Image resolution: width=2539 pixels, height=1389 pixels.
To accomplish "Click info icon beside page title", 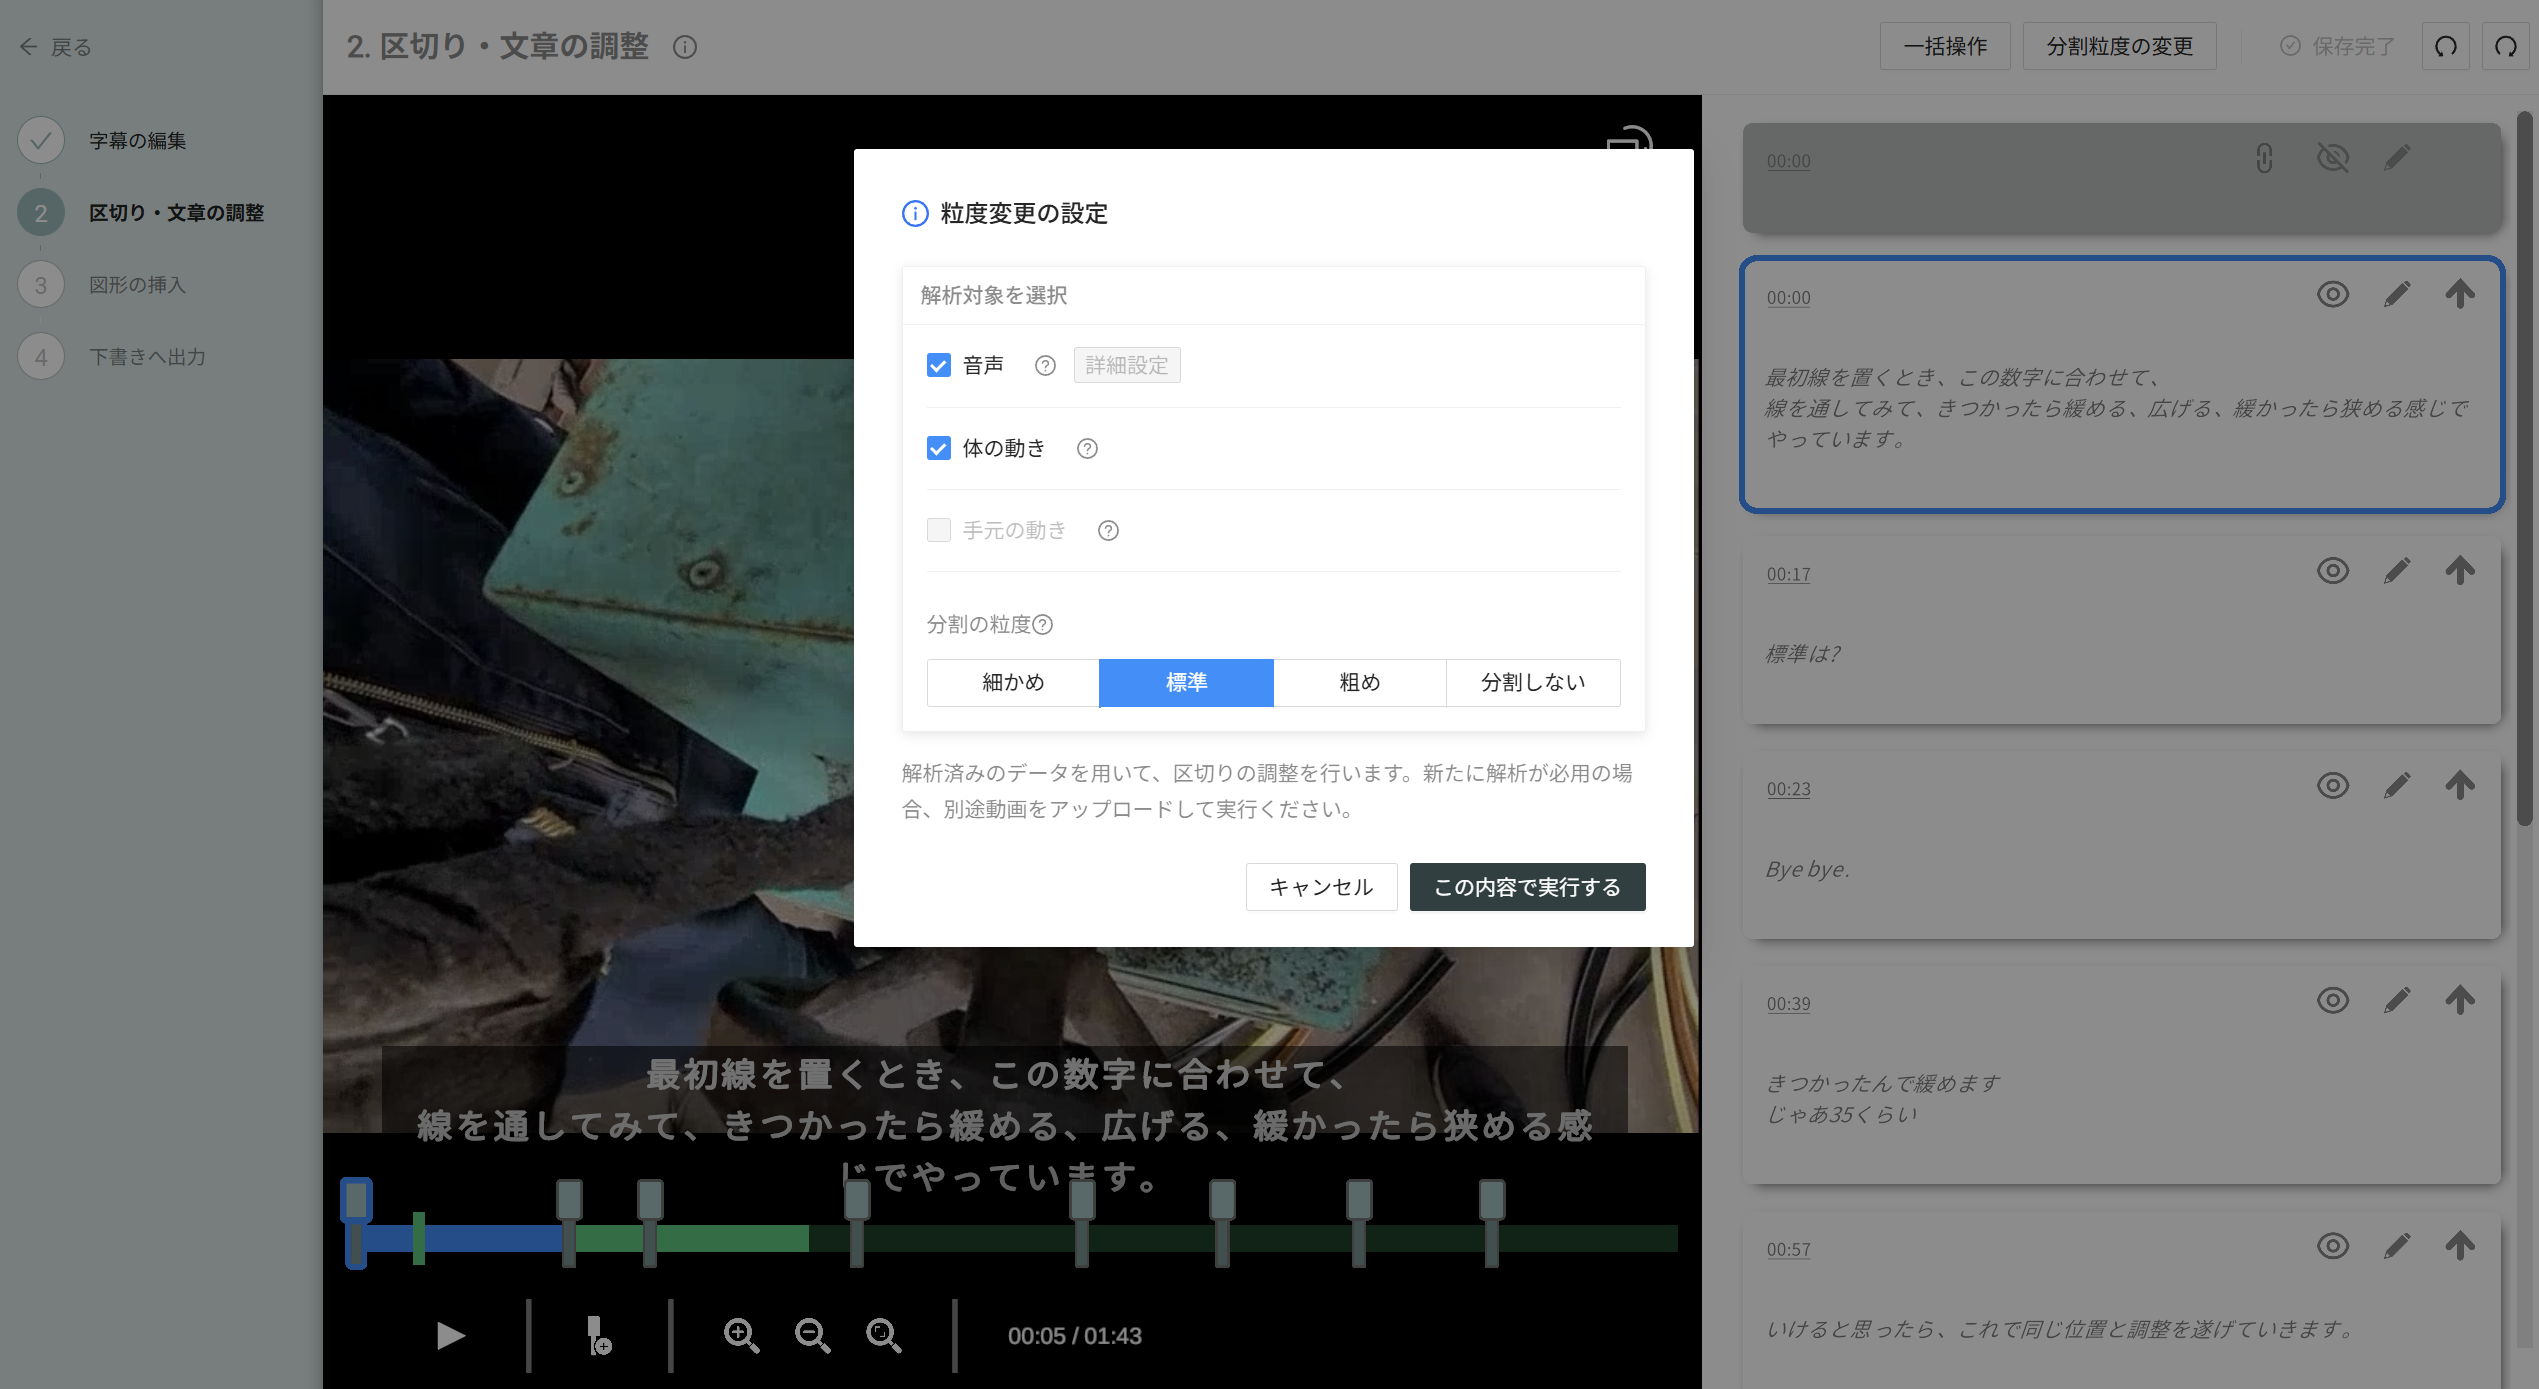I will tap(685, 47).
